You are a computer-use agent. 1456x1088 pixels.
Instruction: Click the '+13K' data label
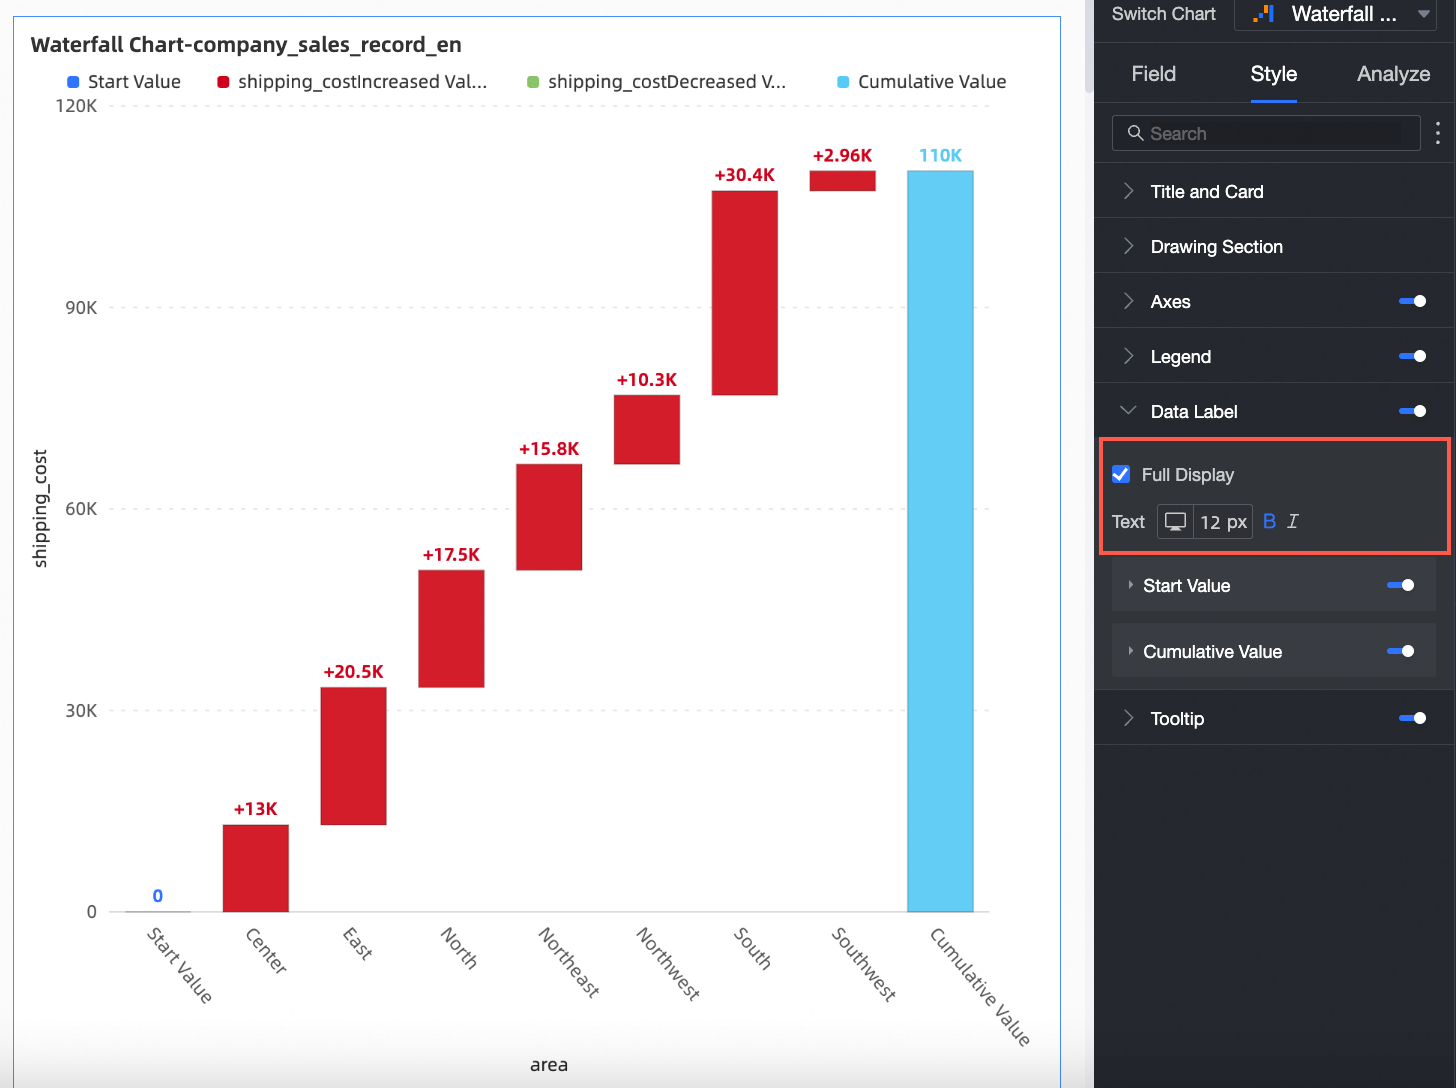click(x=256, y=809)
